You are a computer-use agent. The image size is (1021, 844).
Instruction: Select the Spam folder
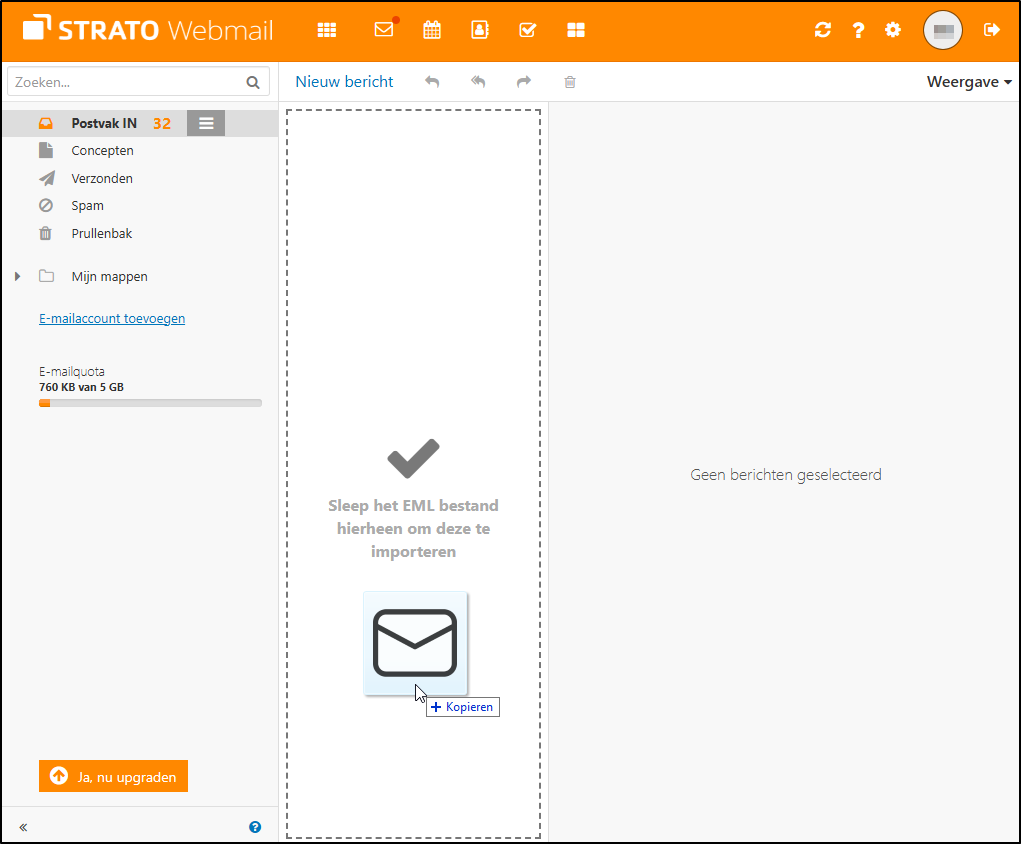(x=89, y=205)
